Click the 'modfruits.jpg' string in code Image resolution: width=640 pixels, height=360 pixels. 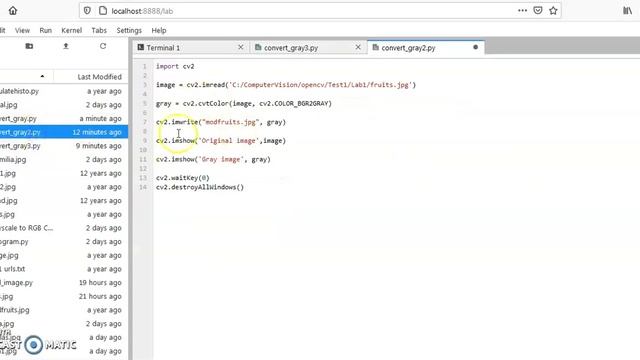point(231,122)
